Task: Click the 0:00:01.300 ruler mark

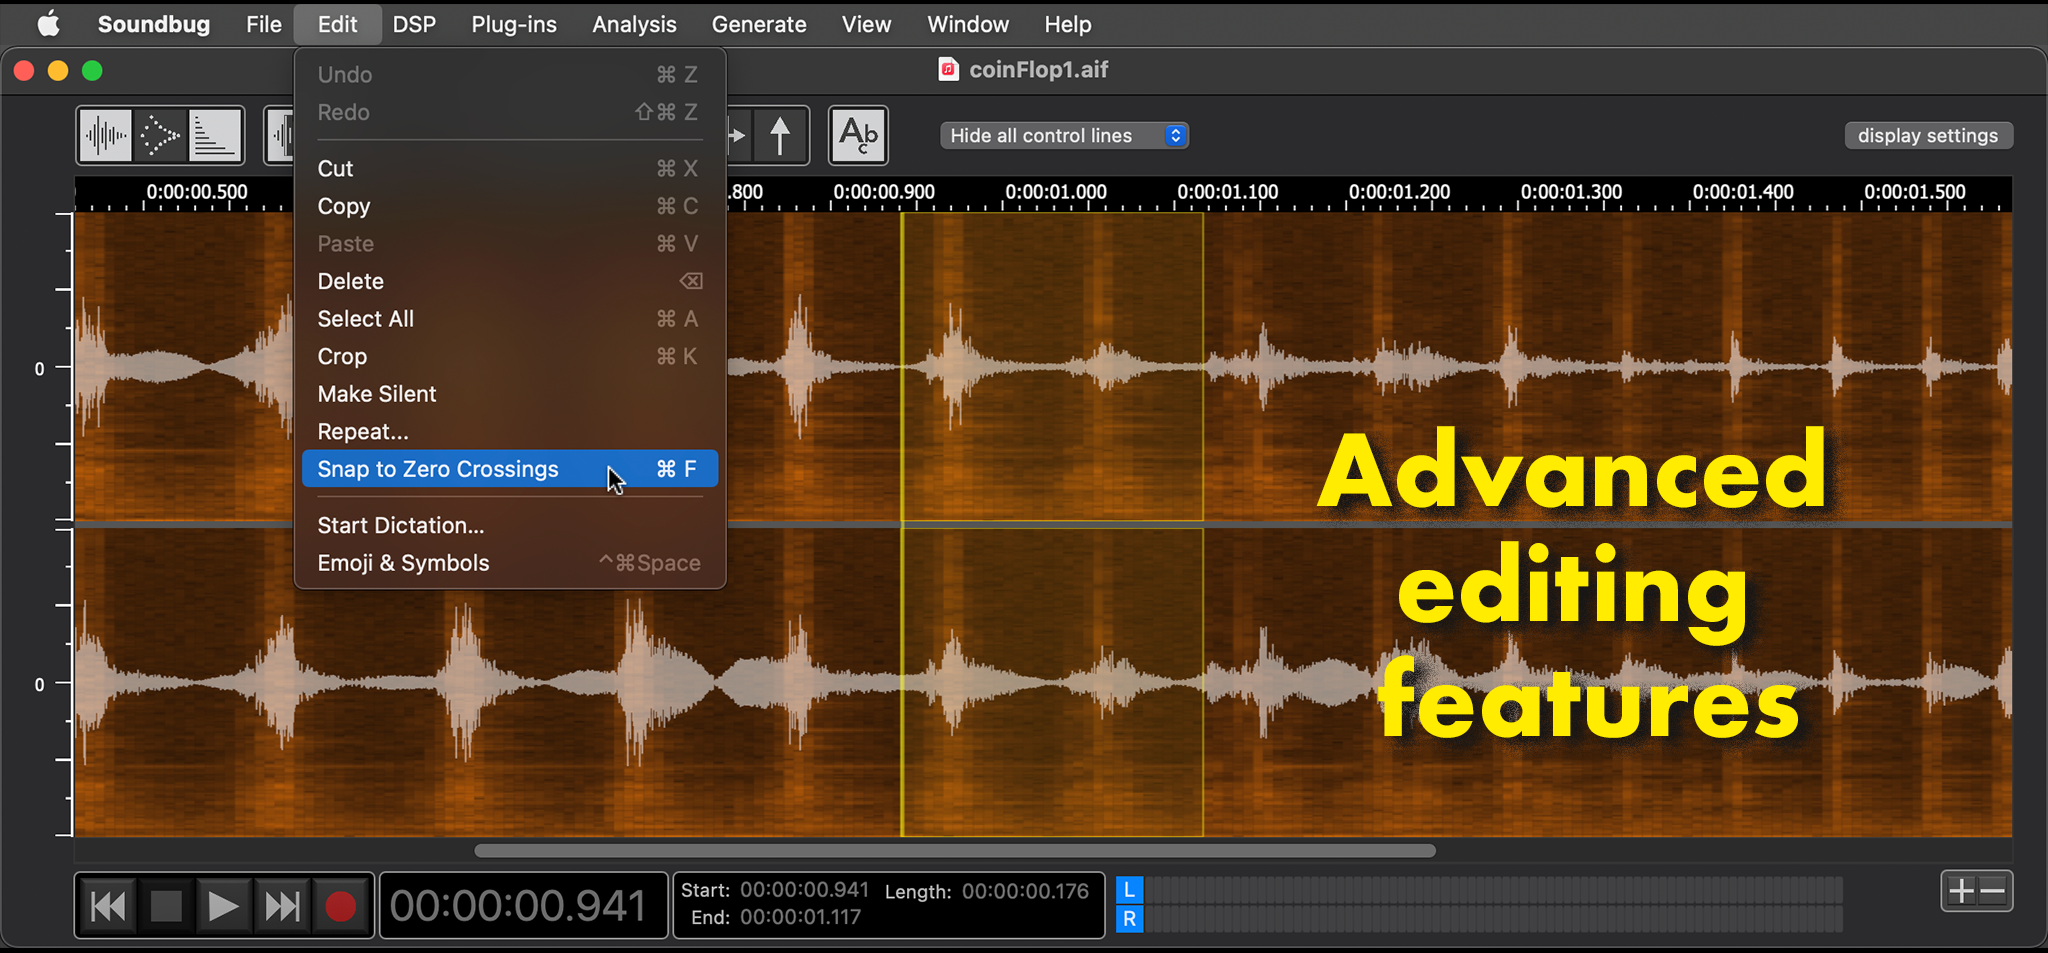Action: coord(1571,192)
